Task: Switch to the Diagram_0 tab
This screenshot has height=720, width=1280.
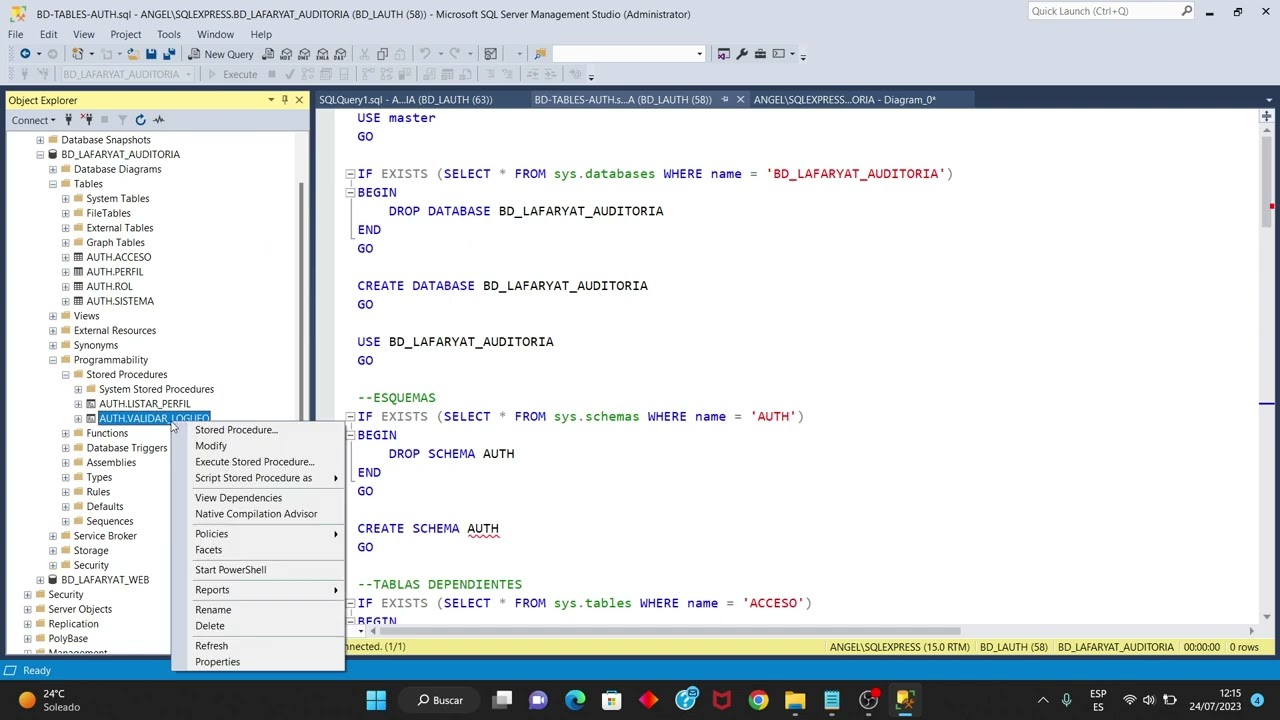Action: coord(844,100)
